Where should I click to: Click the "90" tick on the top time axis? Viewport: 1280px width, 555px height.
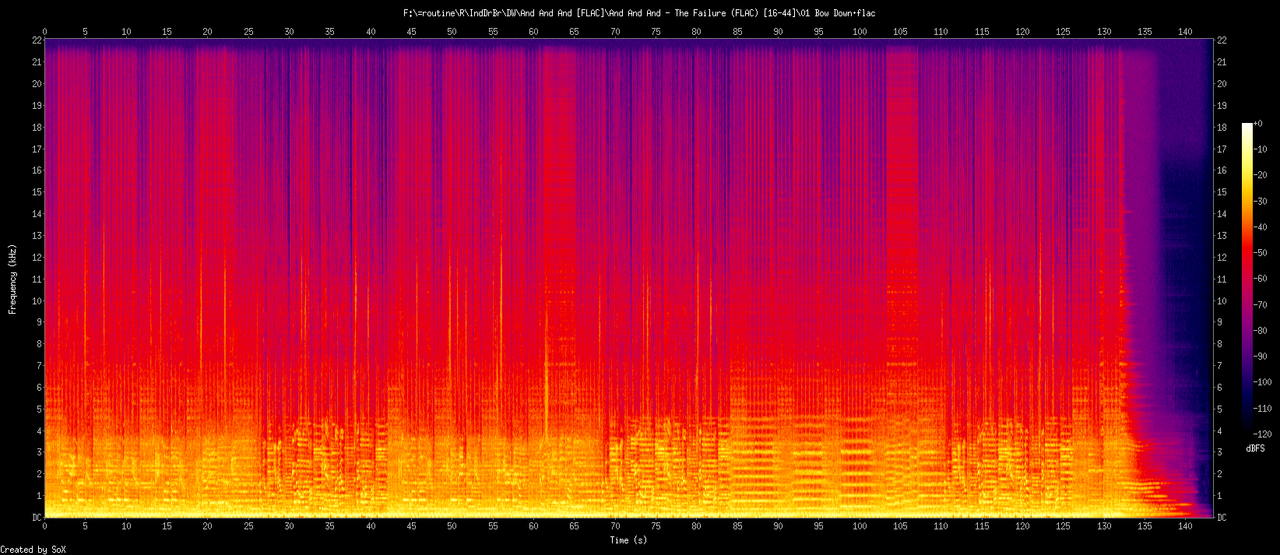(x=777, y=31)
